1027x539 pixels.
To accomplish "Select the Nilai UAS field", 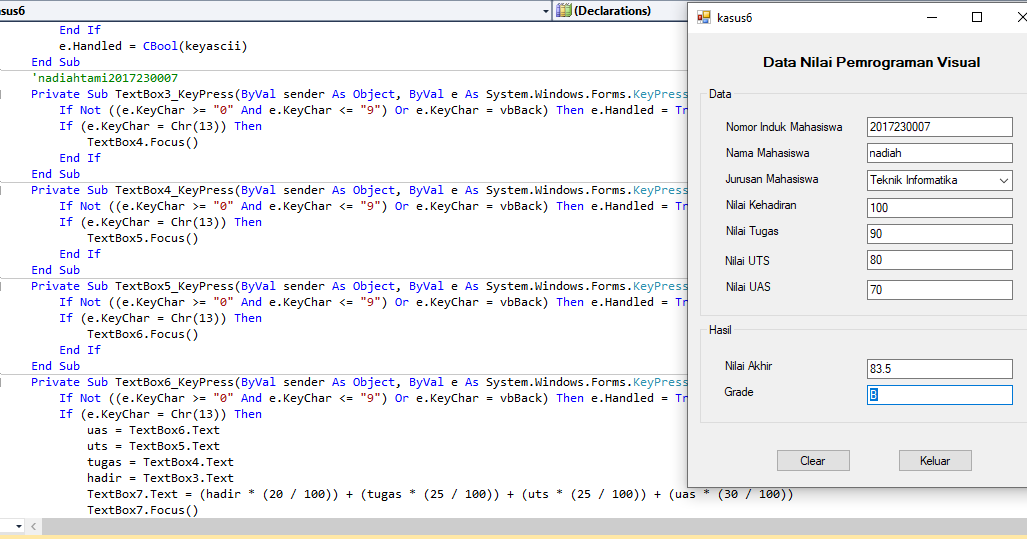I will 939,290.
